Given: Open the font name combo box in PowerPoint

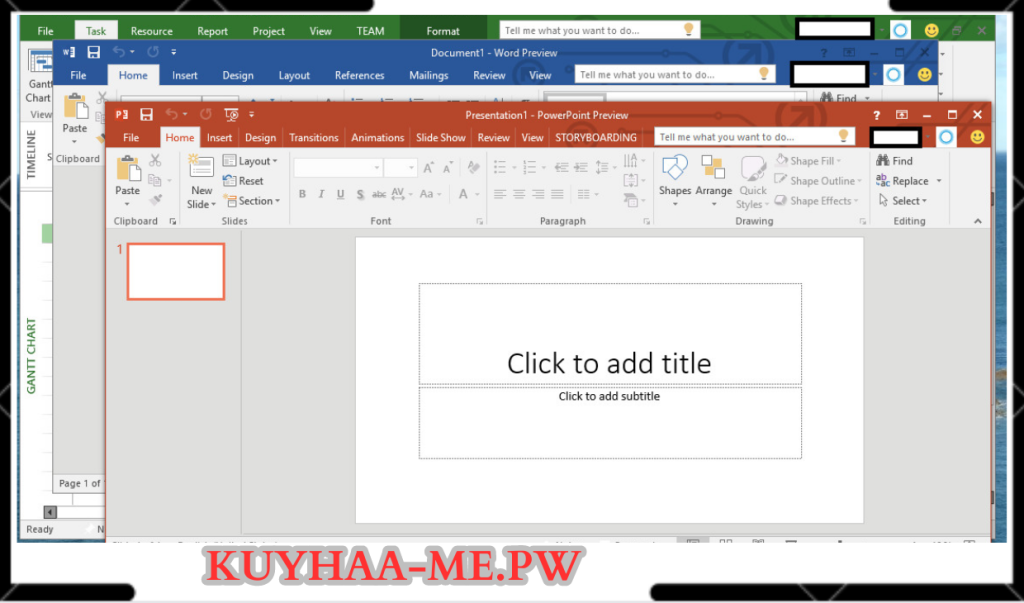Looking at the screenshot, I should 338,168.
